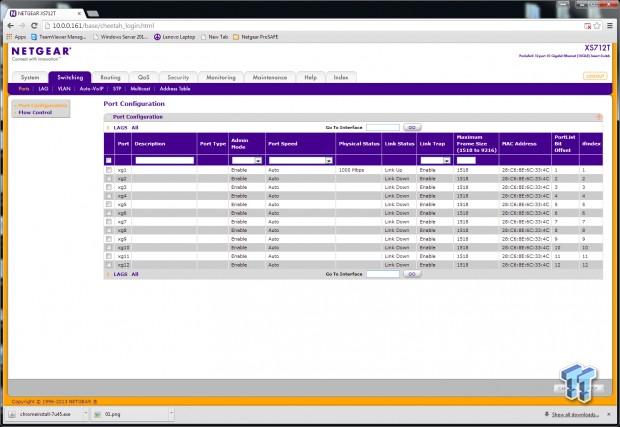The height and width of the screenshot is (427, 620).
Task: Open dropdown arrow next to 01.png download
Action: [x=171, y=414]
